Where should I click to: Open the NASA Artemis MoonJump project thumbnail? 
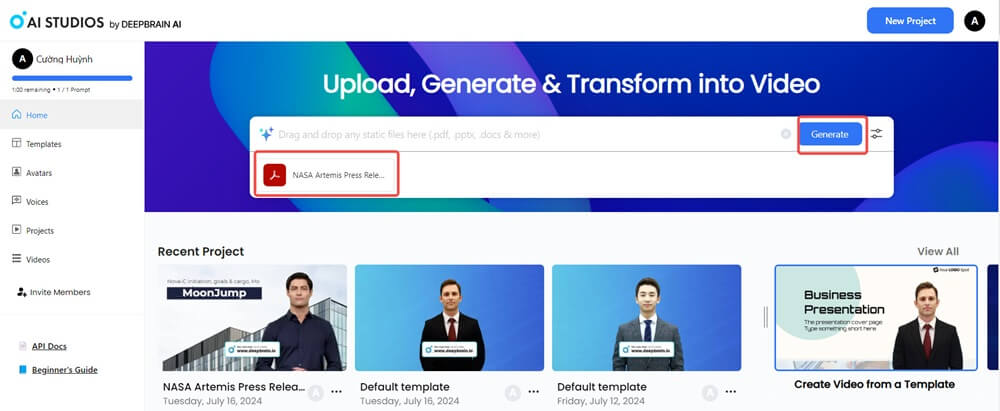point(253,318)
